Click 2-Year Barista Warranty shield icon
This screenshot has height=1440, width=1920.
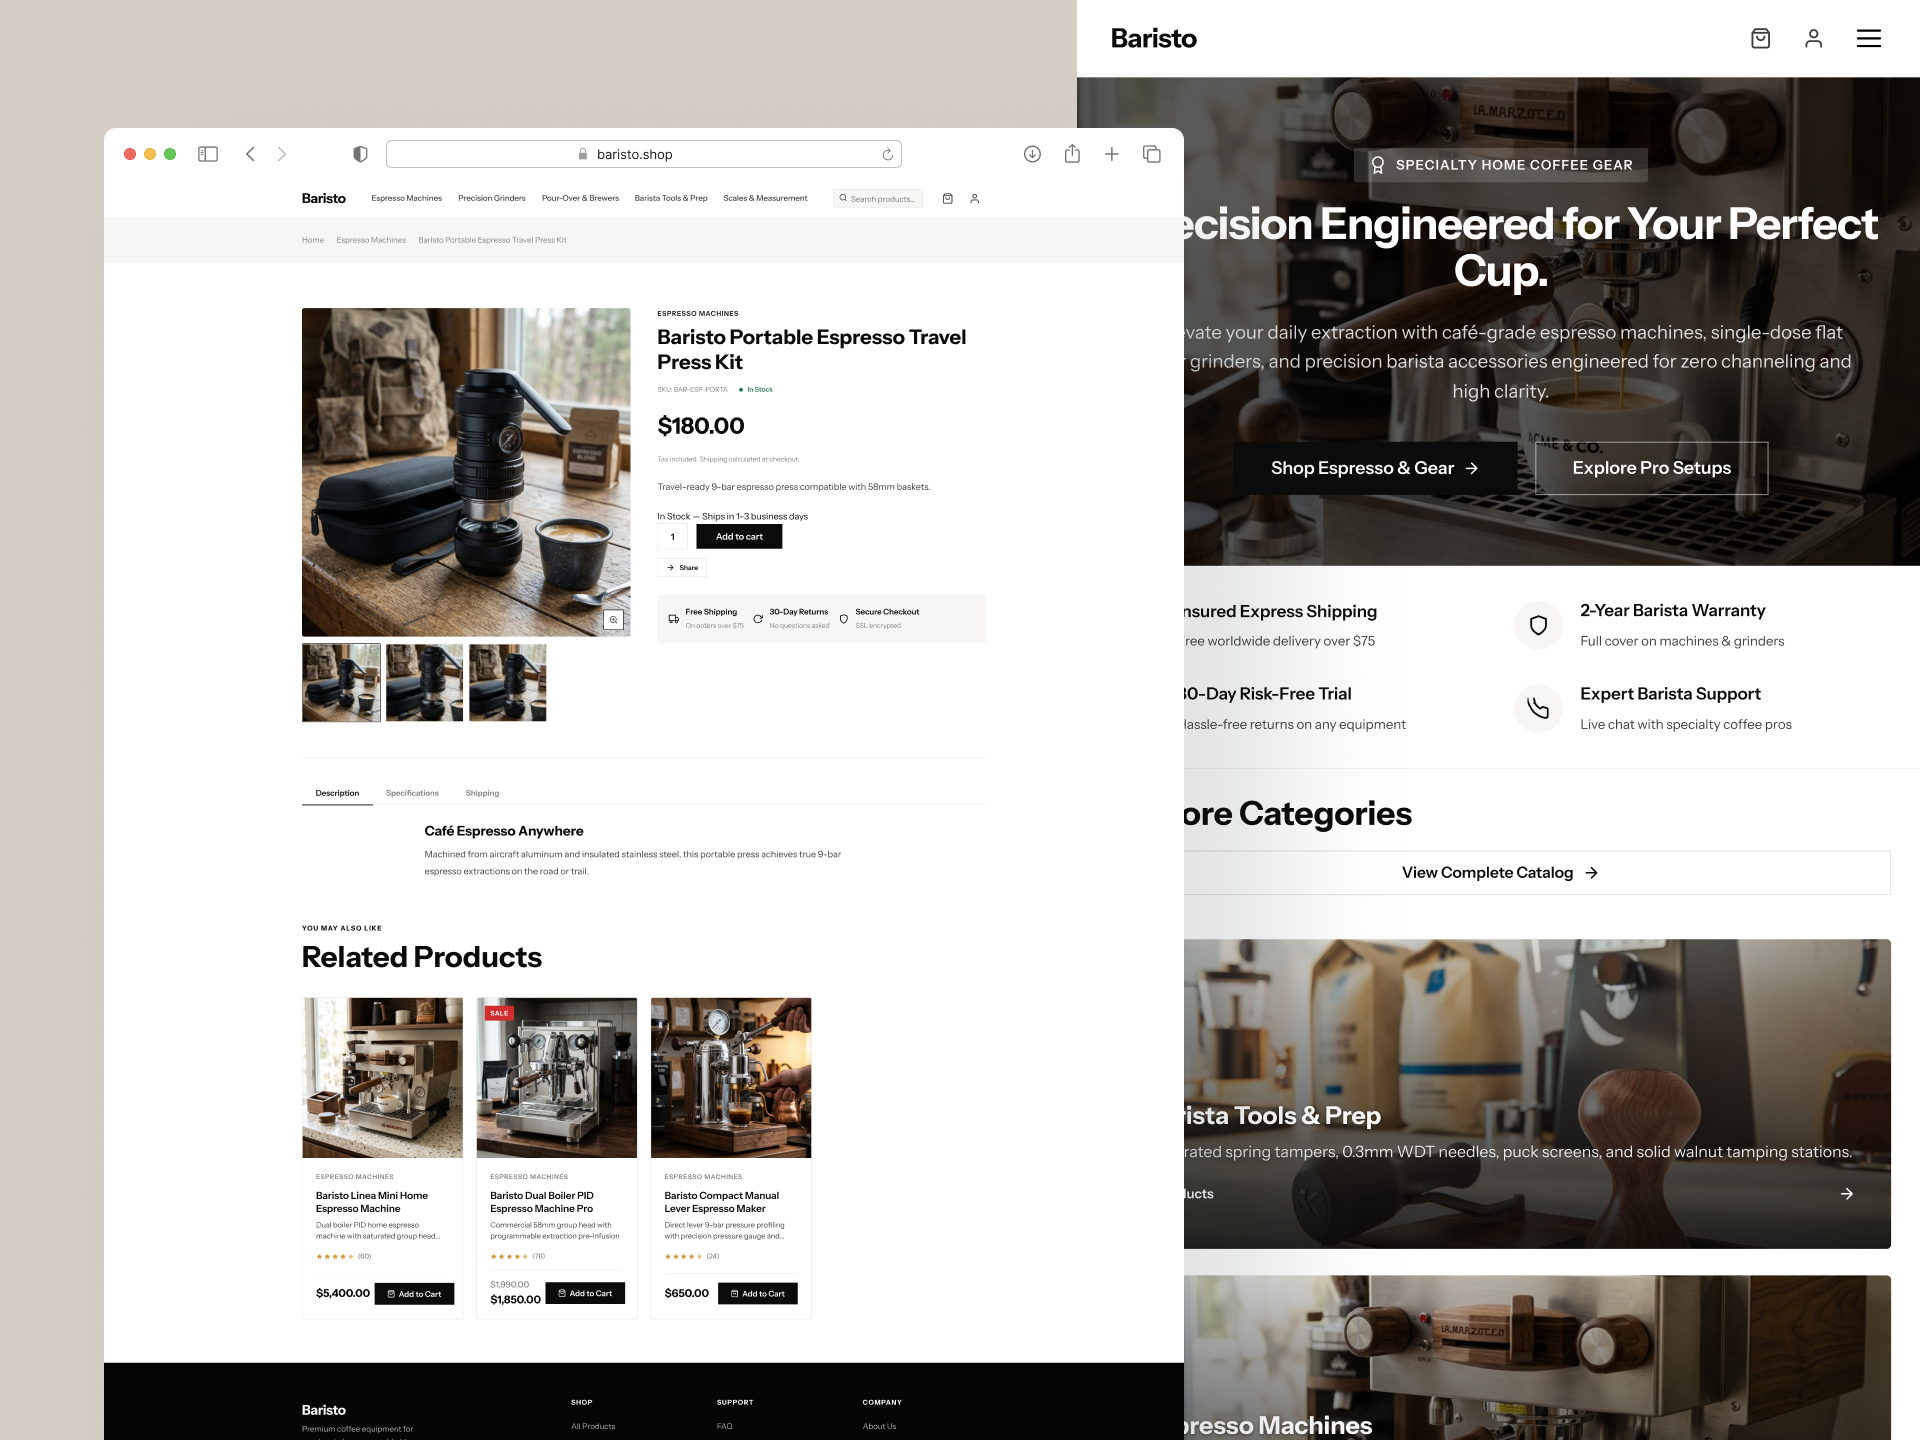(x=1539, y=625)
